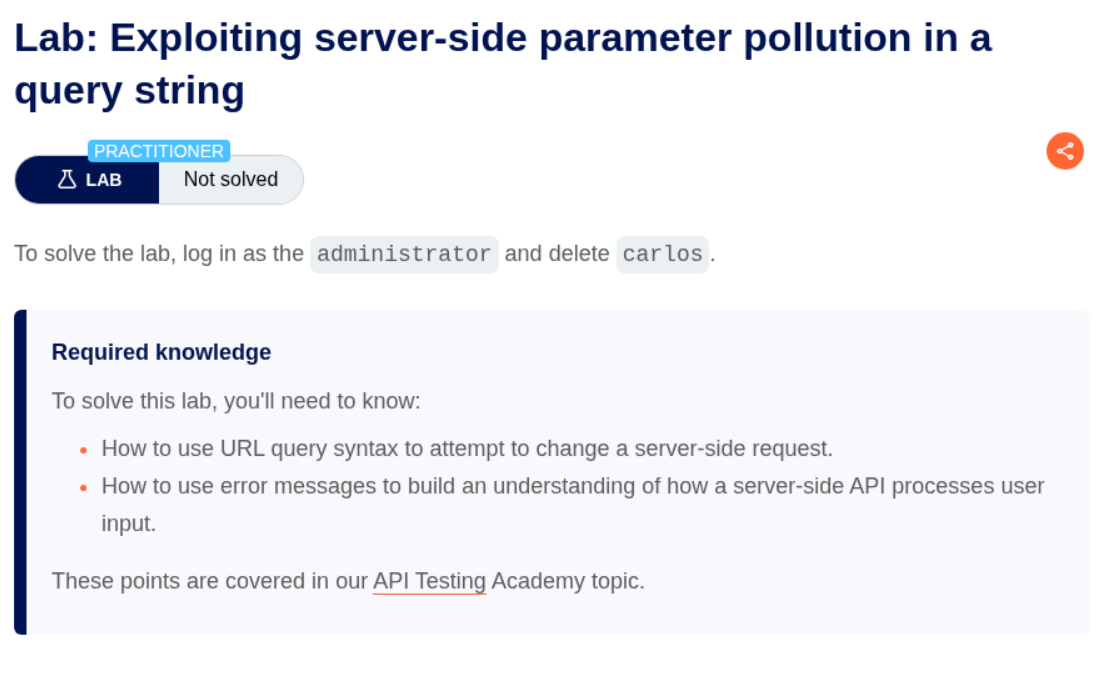This screenshot has height=692, width=1105.
Task: Click the bullet text about error messages
Action: [x=572, y=486]
